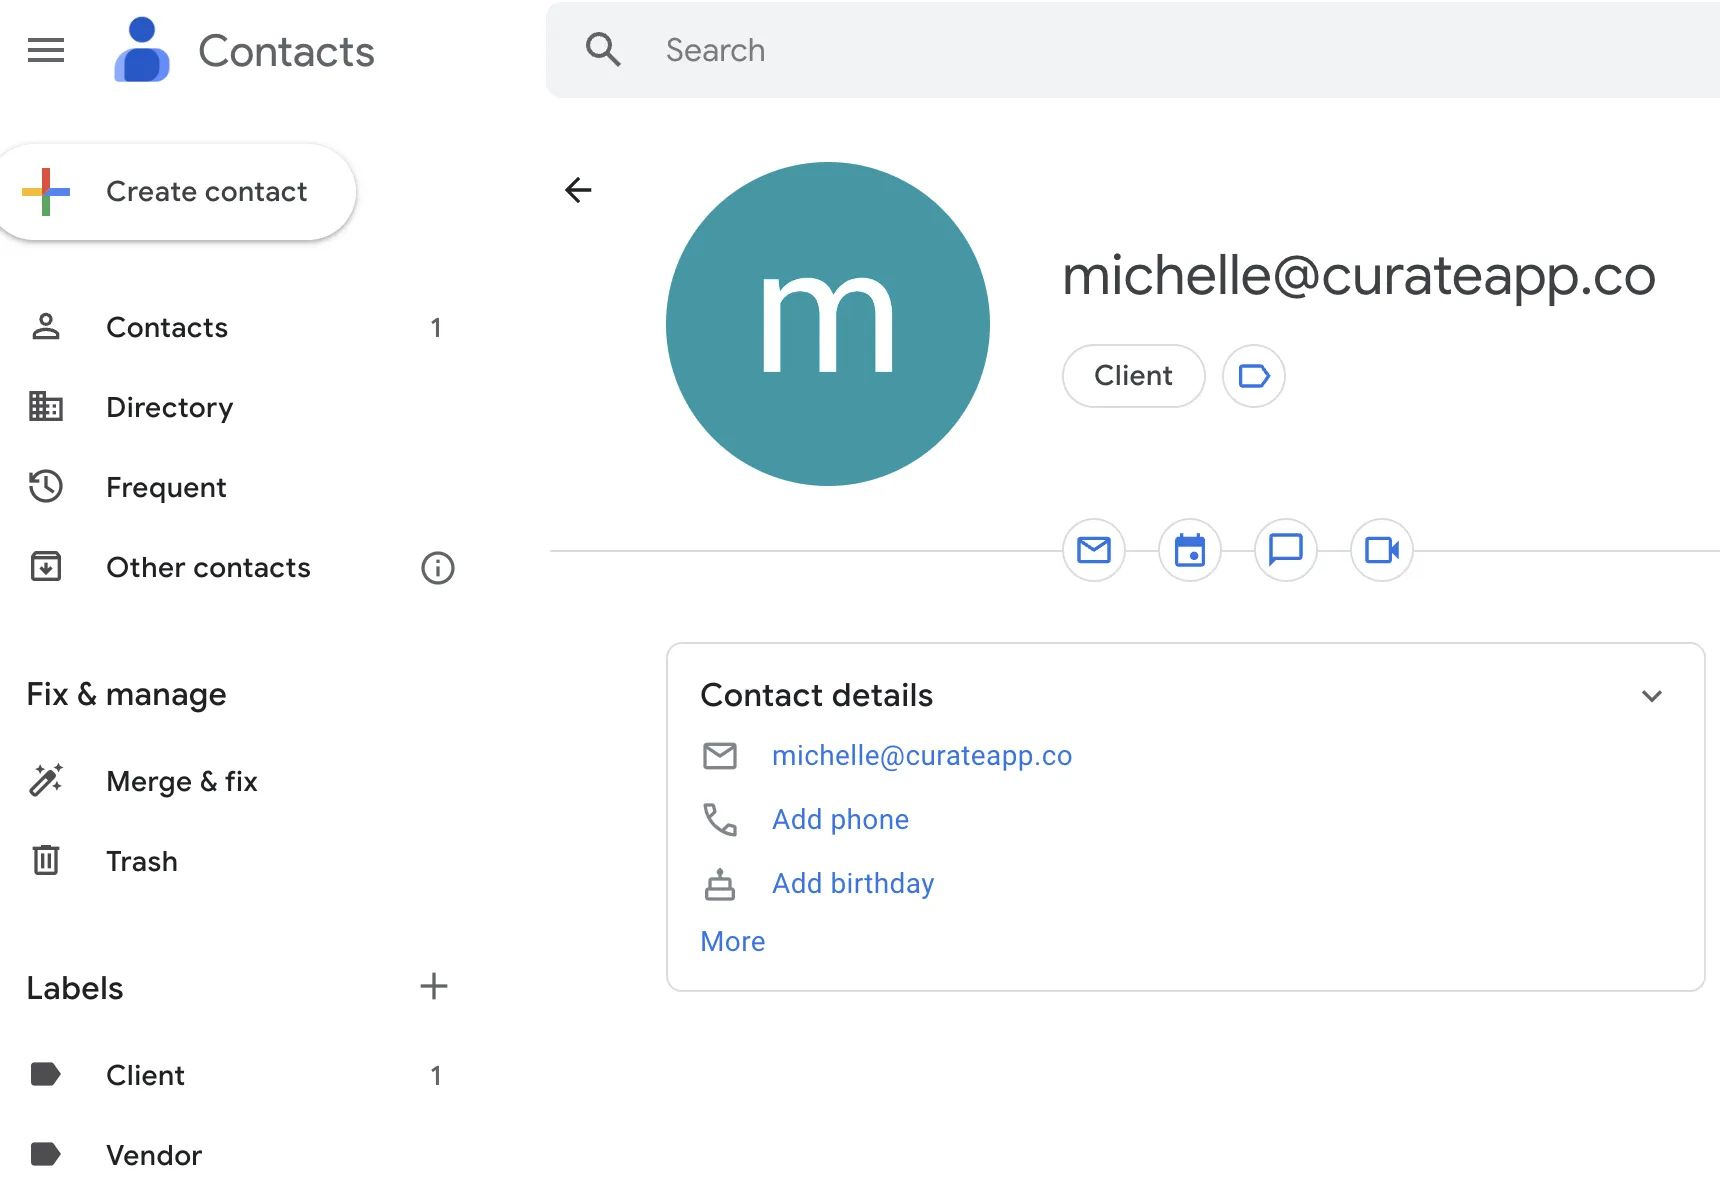
Task: Click the Create contact button
Action: click(x=178, y=192)
